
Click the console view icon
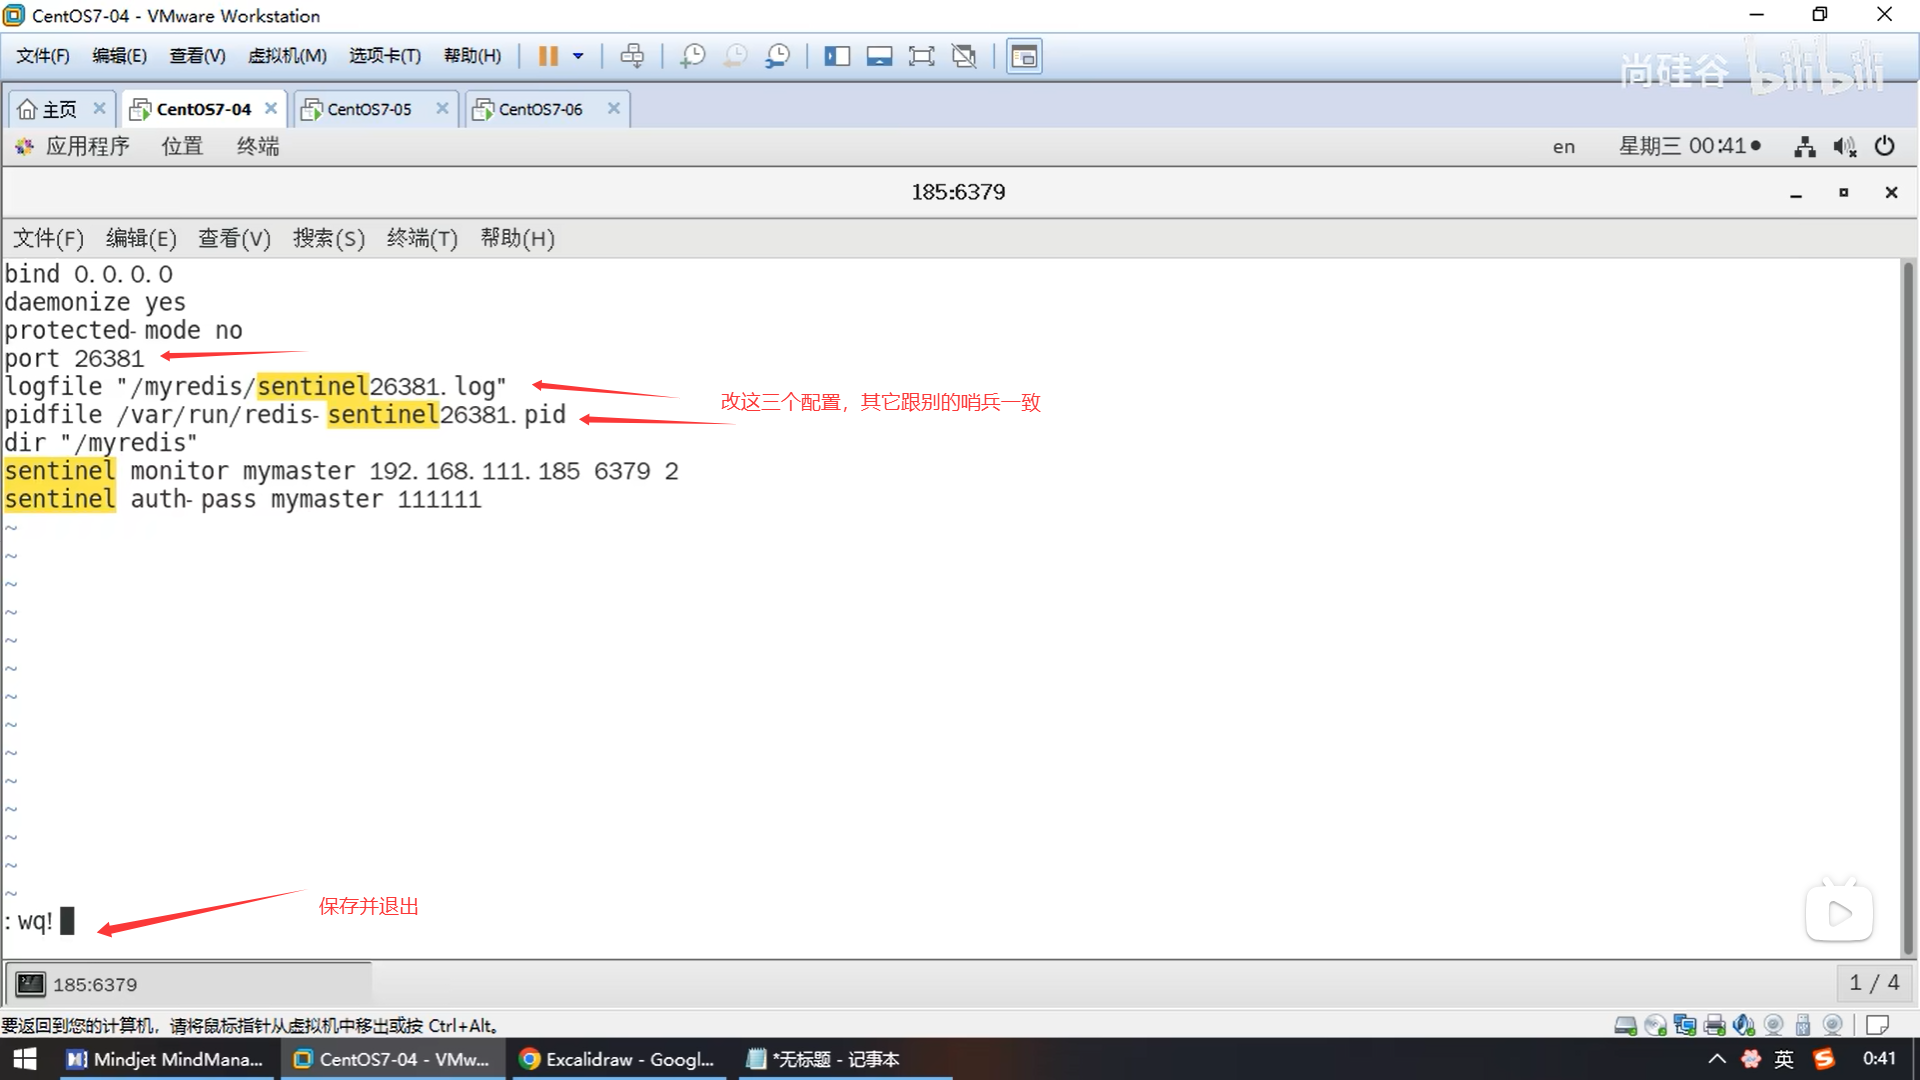1023,56
